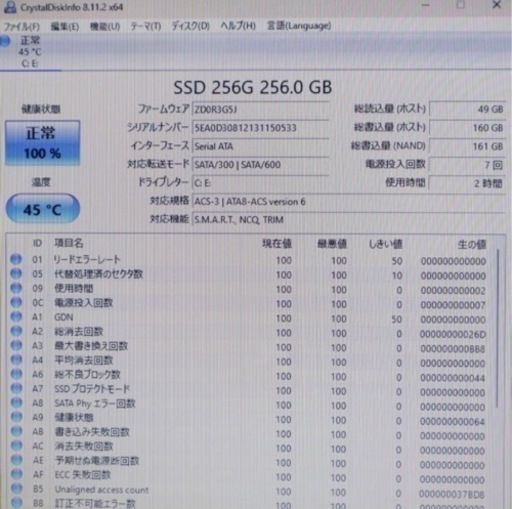Open the 機能(U) menu
Image resolution: width=512 pixels, height=509 pixels.
(x=105, y=26)
